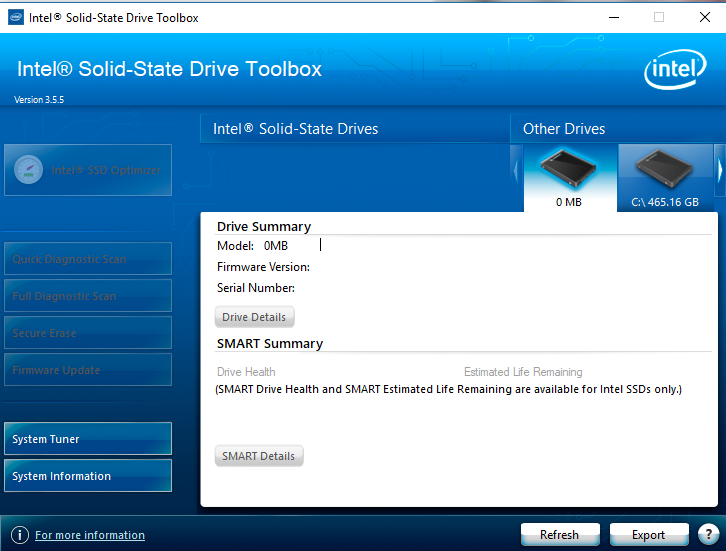Click the SSD Optimizer gauge icon

click(28, 169)
